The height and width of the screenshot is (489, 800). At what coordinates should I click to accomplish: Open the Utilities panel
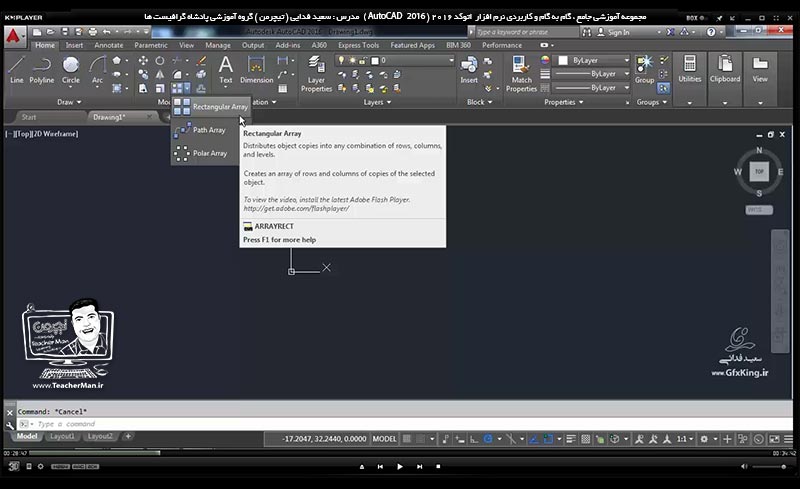pos(690,69)
